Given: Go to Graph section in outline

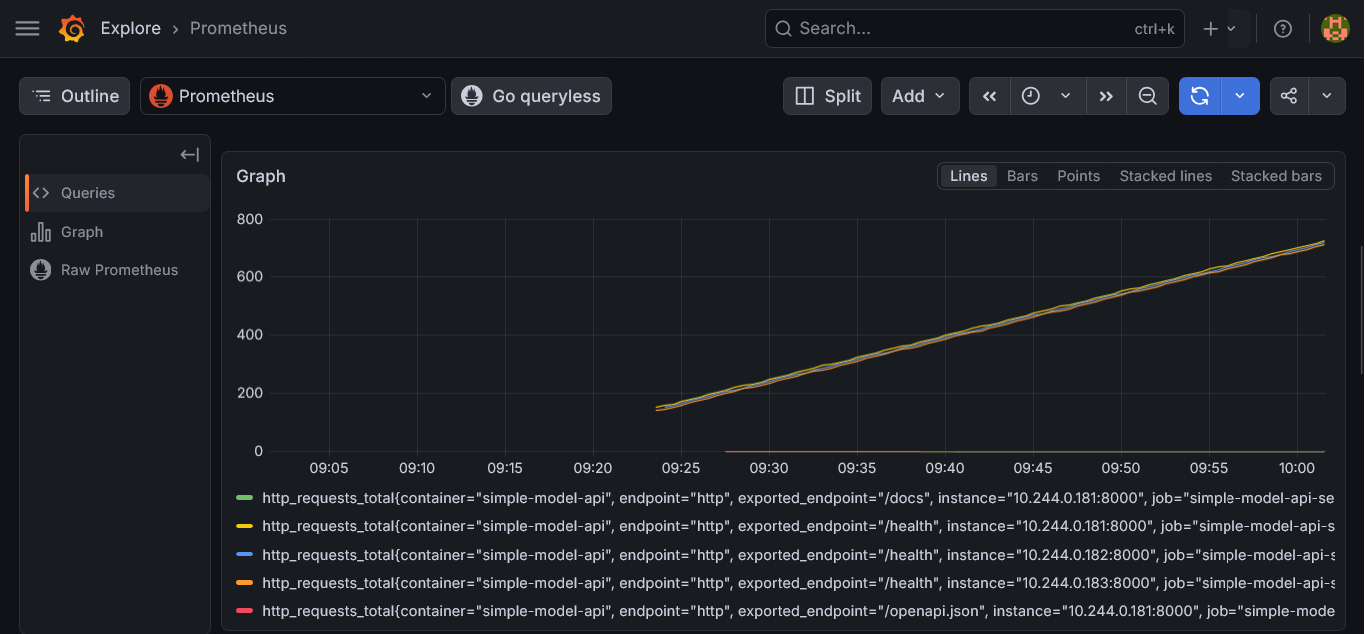Looking at the screenshot, I should [x=117, y=232].
